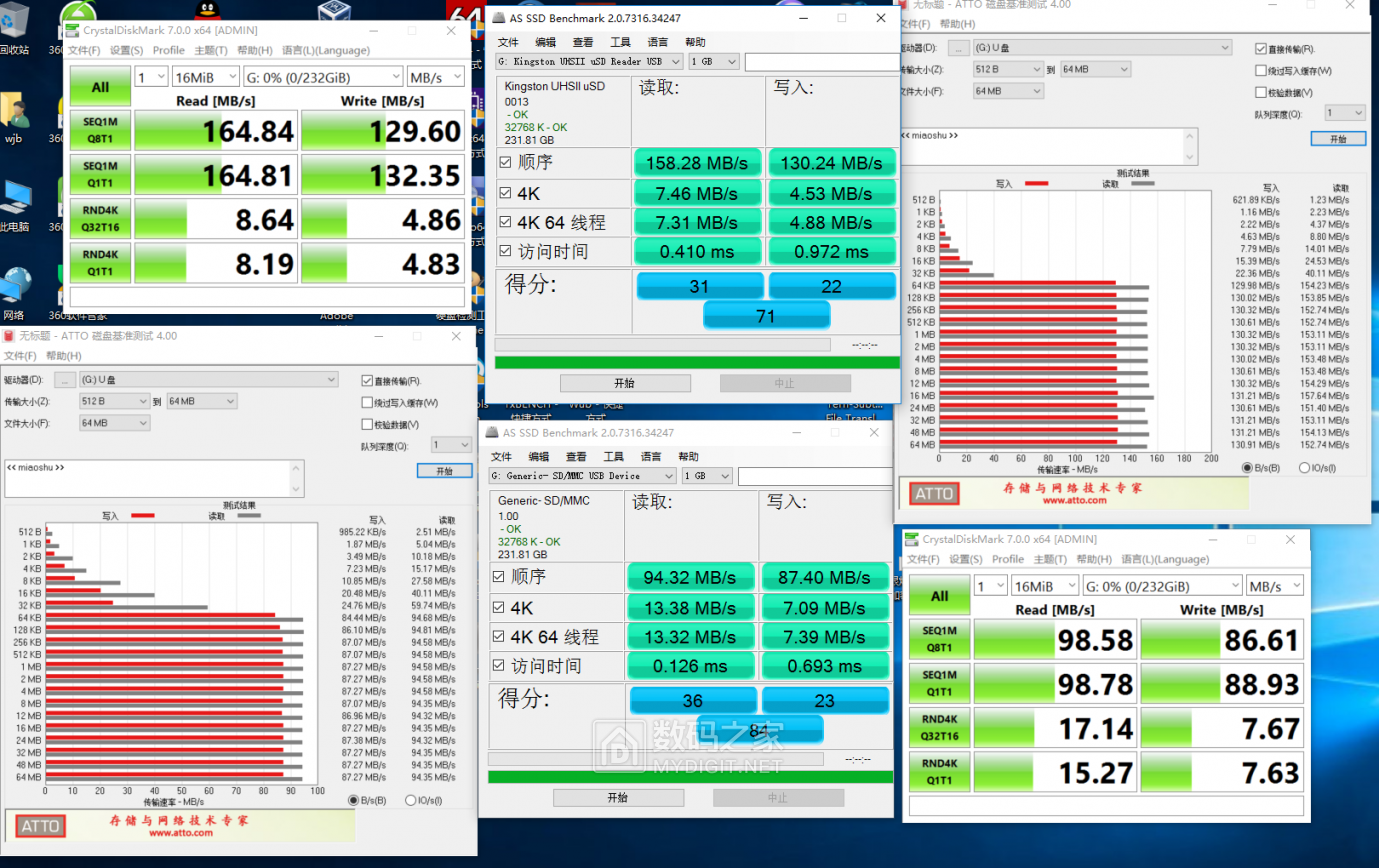Open 查看 menu in Generic SD/MMC AS SSD window
The width and height of the screenshot is (1379, 868).
pyautogui.click(x=576, y=457)
